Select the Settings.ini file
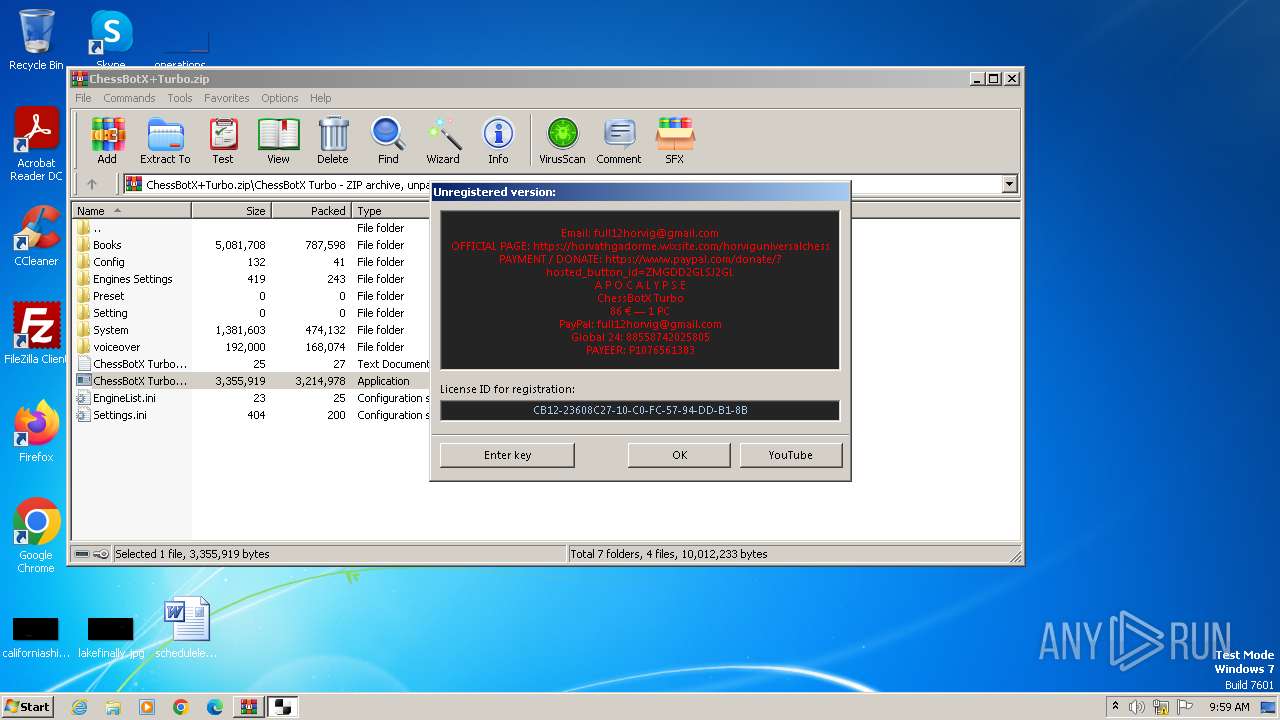1280x720 pixels. click(250, 415)
